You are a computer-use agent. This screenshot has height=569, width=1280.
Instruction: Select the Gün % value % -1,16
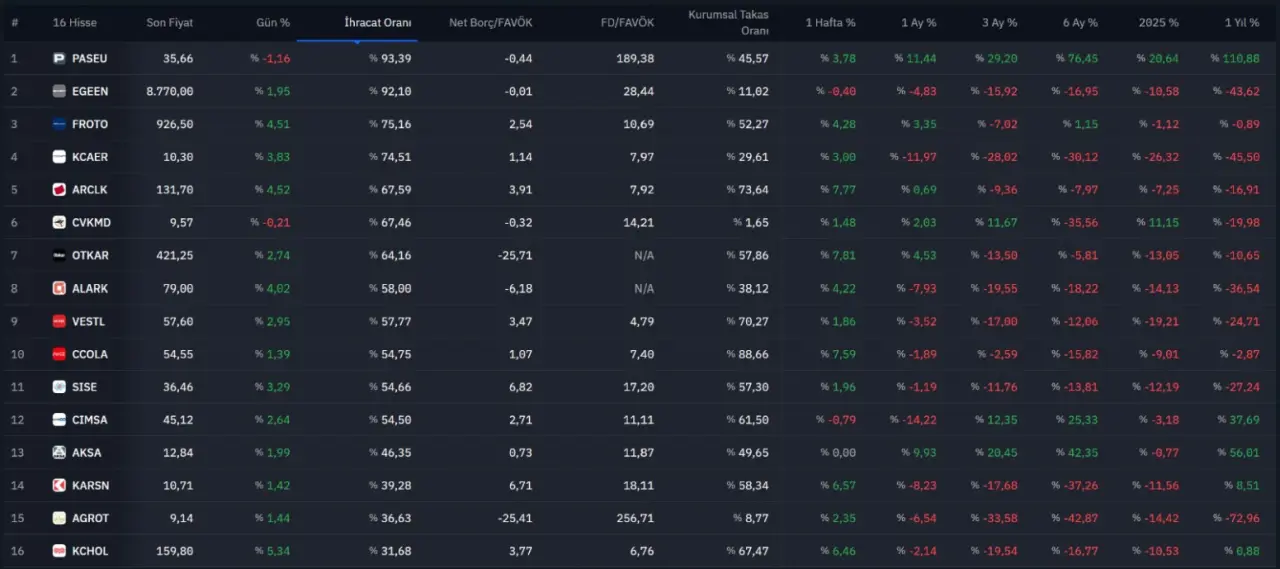coord(271,59)
